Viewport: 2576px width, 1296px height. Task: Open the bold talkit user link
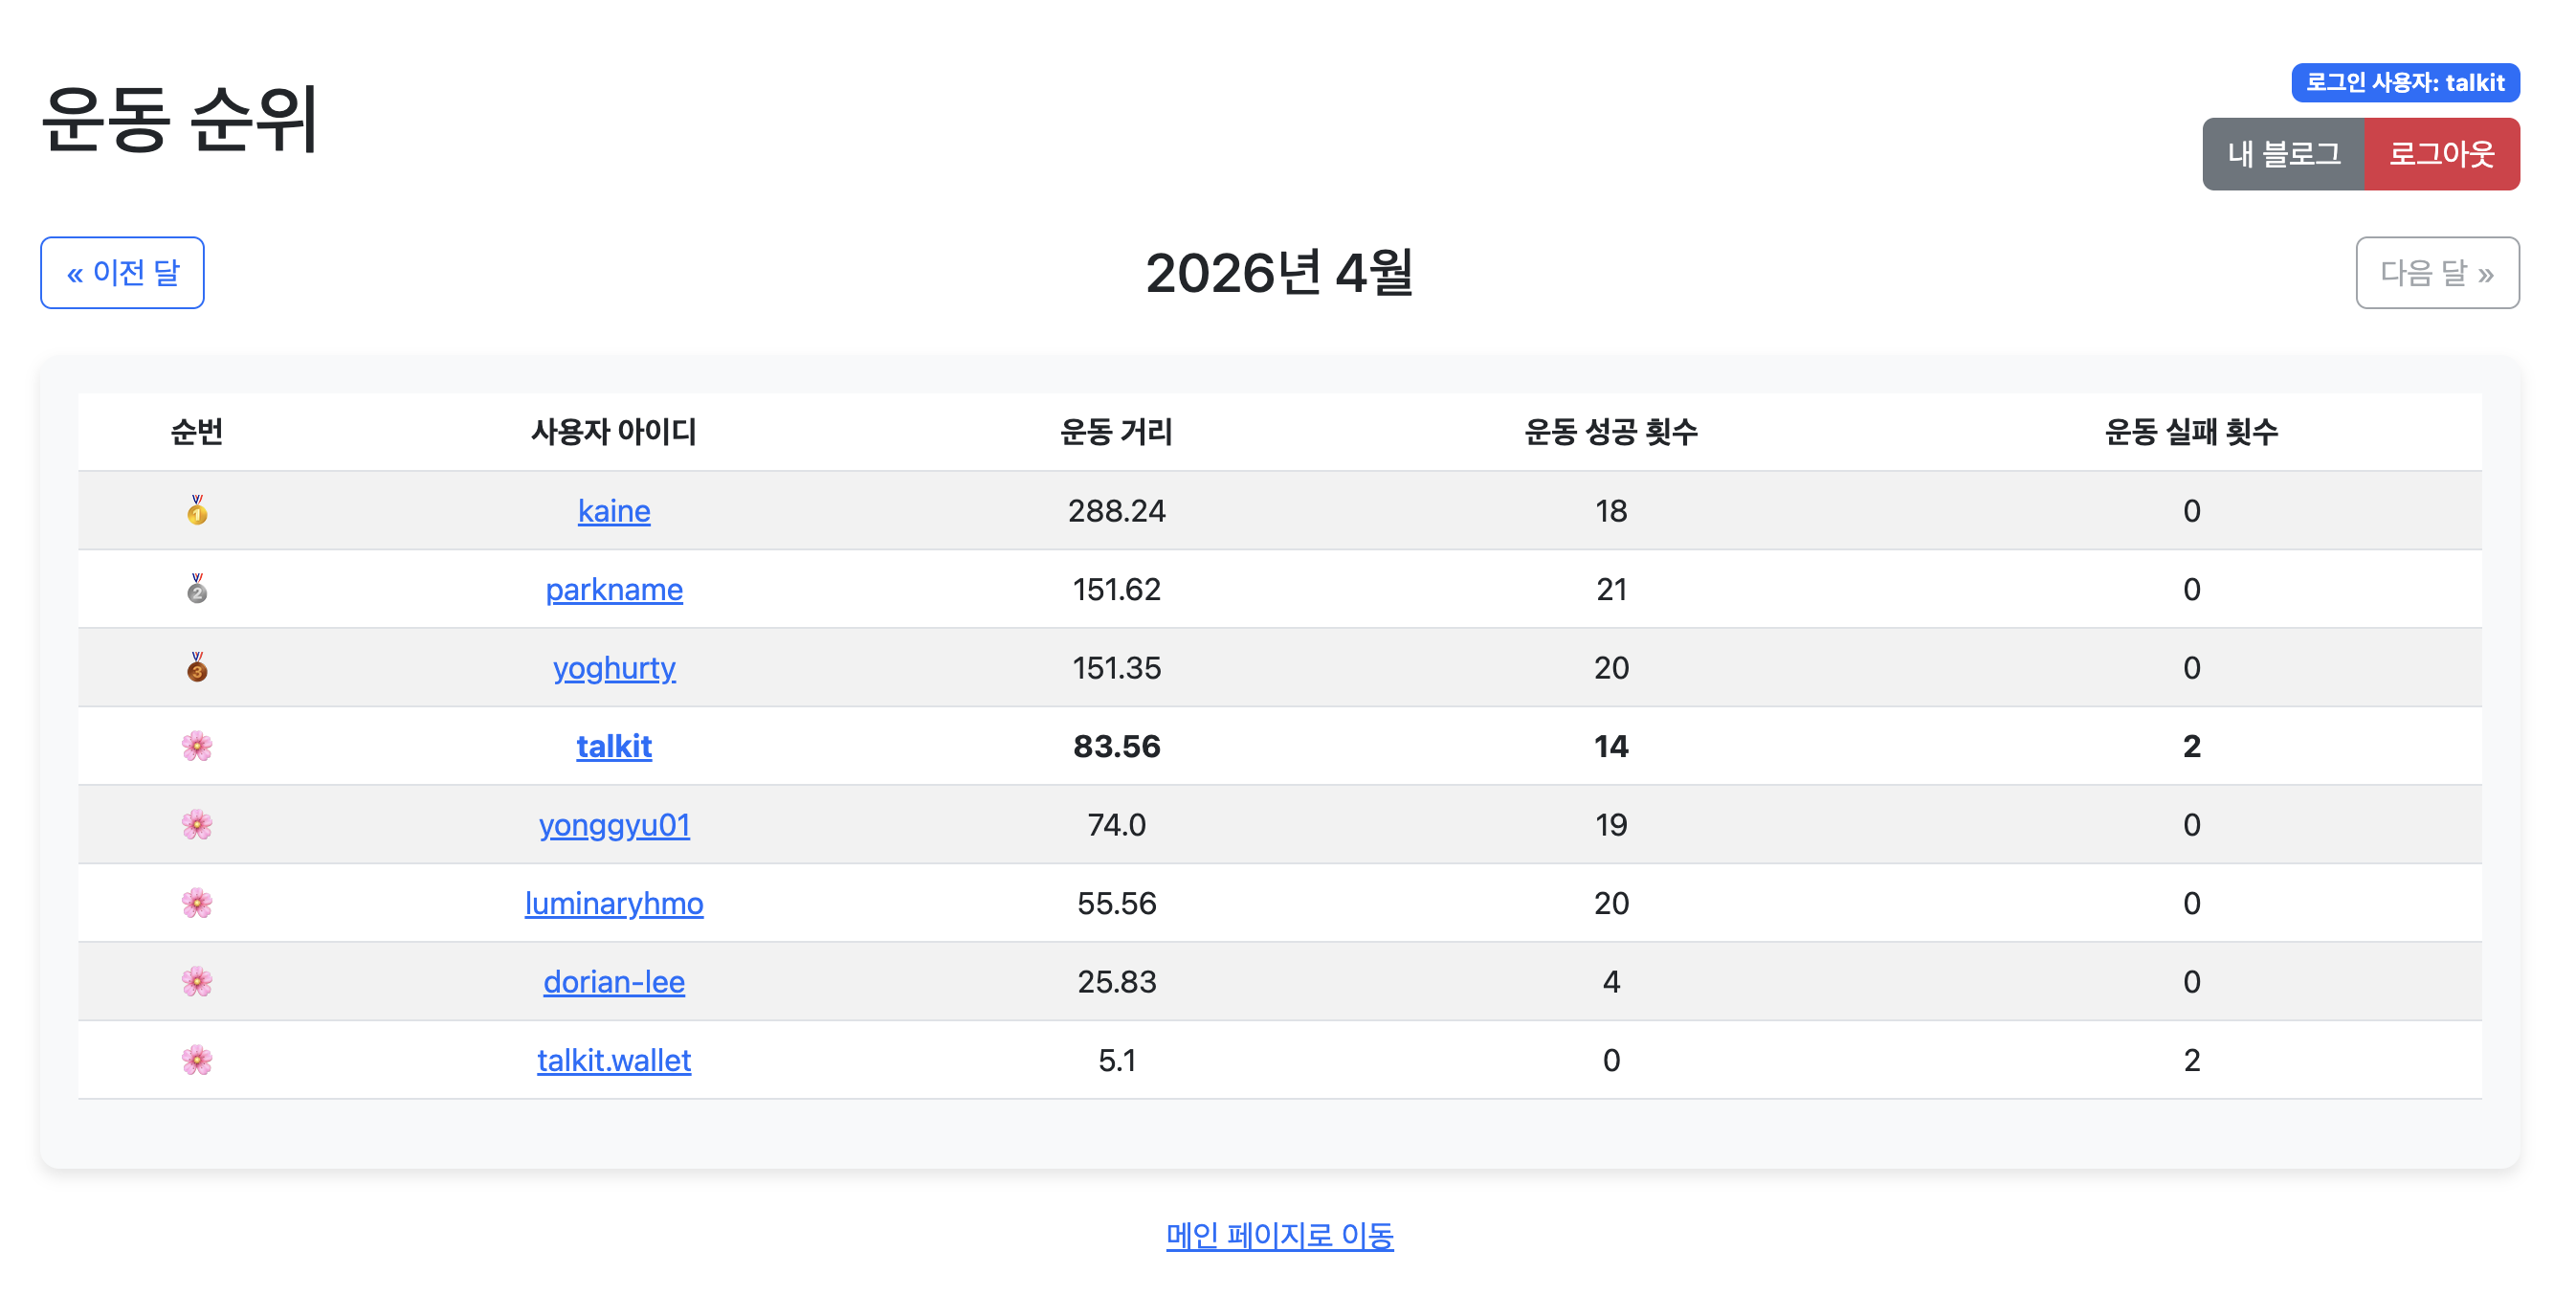[x=614, y=746]
